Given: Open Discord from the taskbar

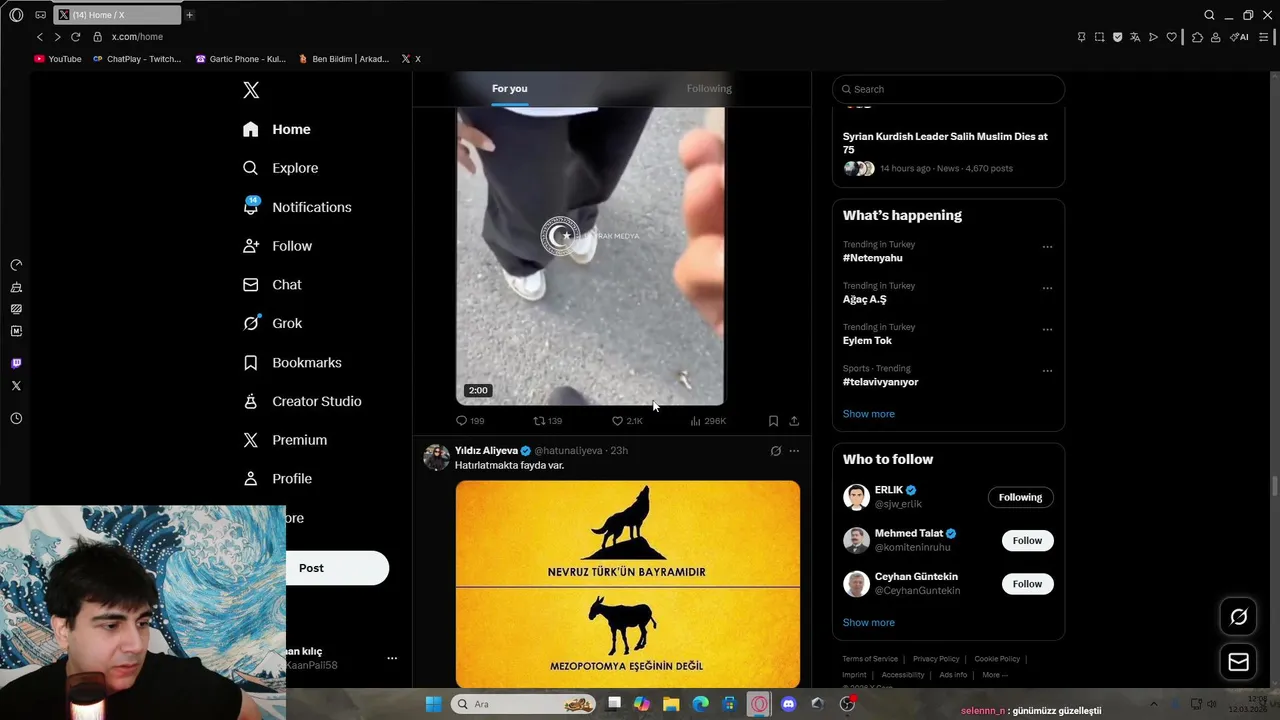Looking at the screenshot, I should click(x=788, y=704).
